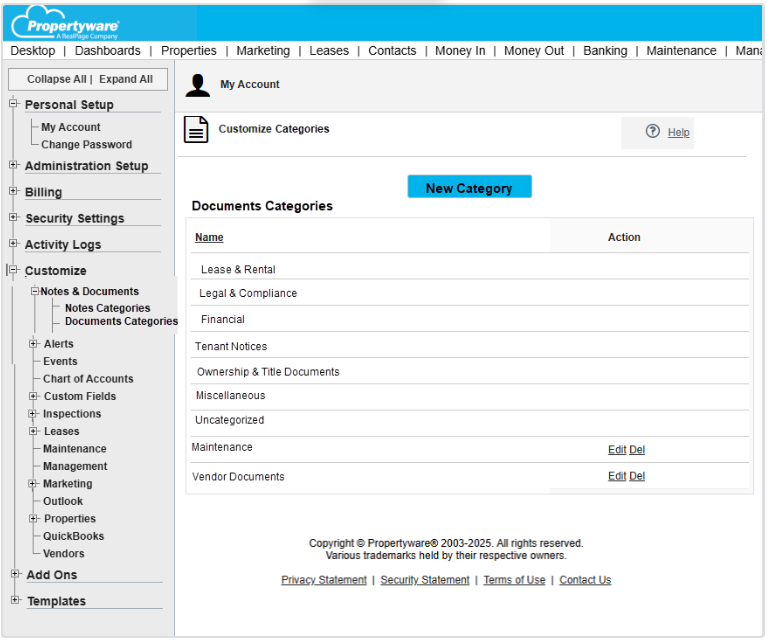This screenshot has width=767, height=640.
Task: Open the Money In menu
Action: click(x=460, y=51)
